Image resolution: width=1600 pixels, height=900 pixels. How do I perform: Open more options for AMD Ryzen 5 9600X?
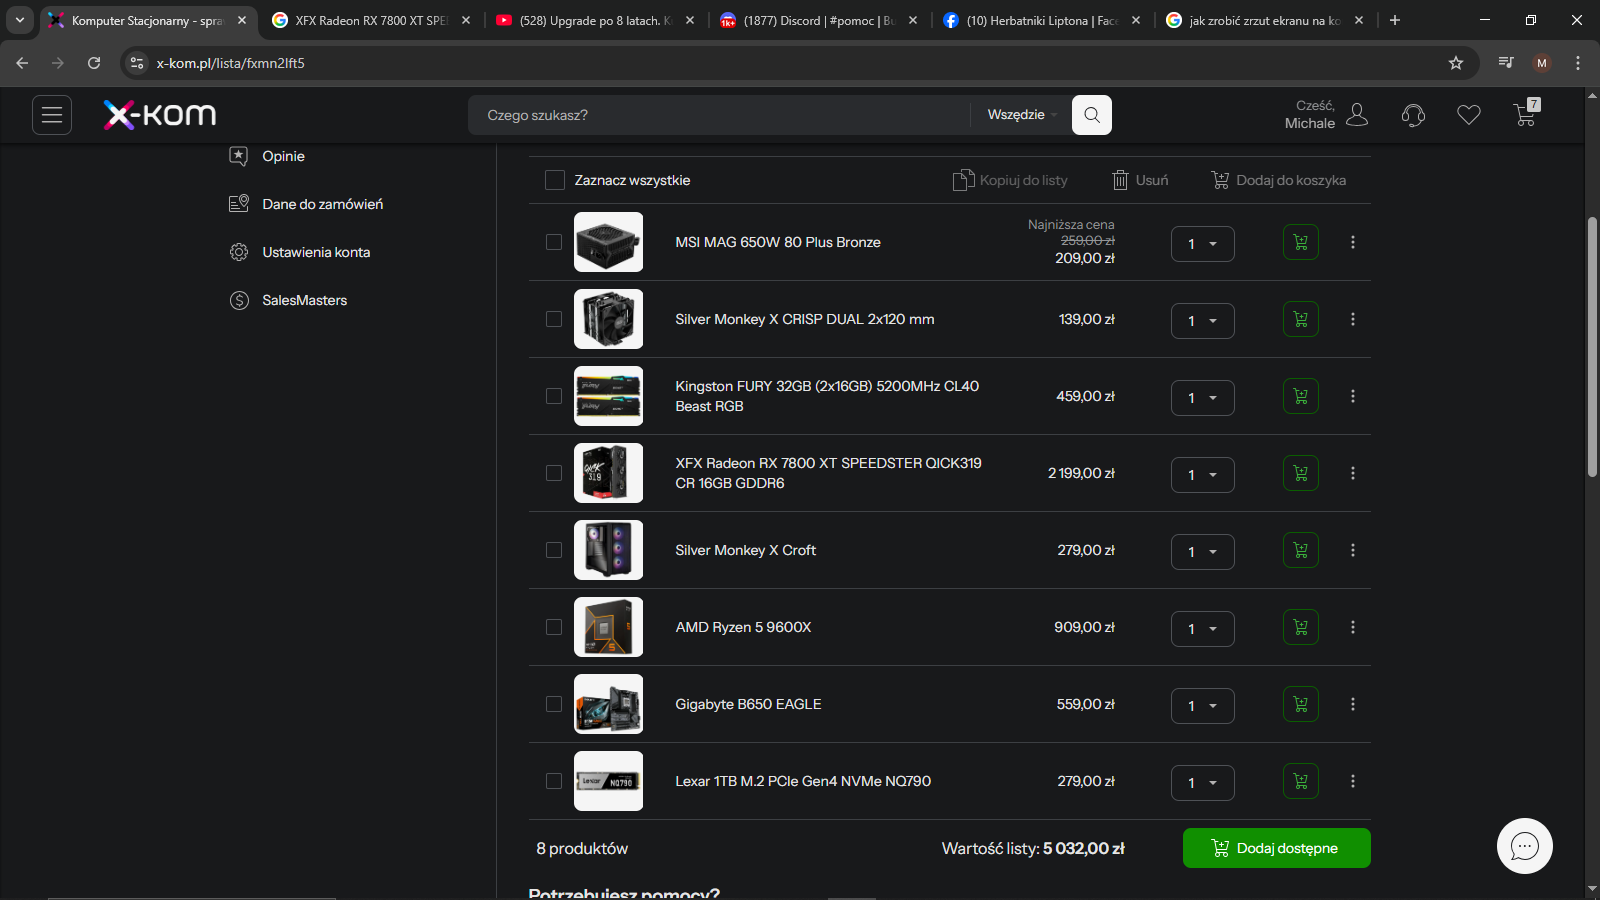click(1353, 627)
